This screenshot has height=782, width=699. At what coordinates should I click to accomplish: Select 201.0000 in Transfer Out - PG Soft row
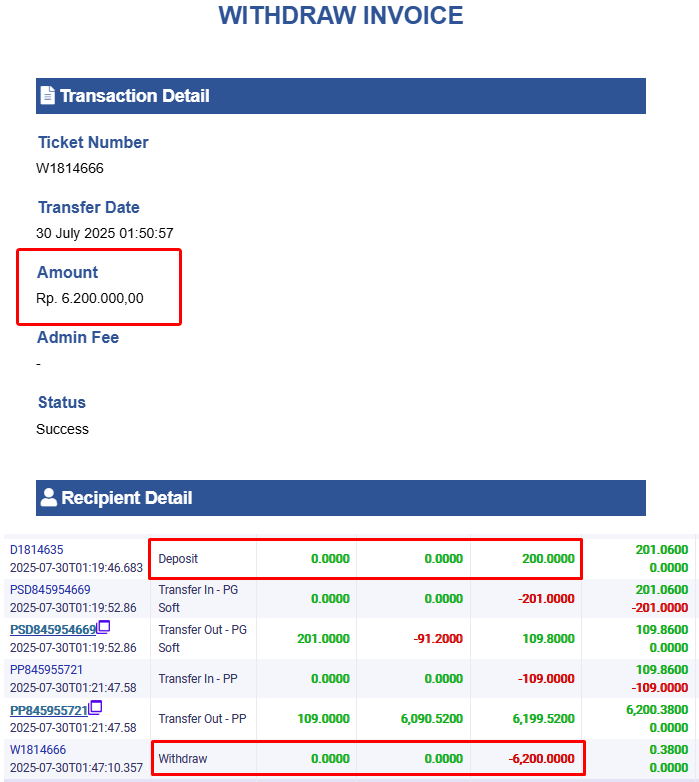(x=324, y=638)
